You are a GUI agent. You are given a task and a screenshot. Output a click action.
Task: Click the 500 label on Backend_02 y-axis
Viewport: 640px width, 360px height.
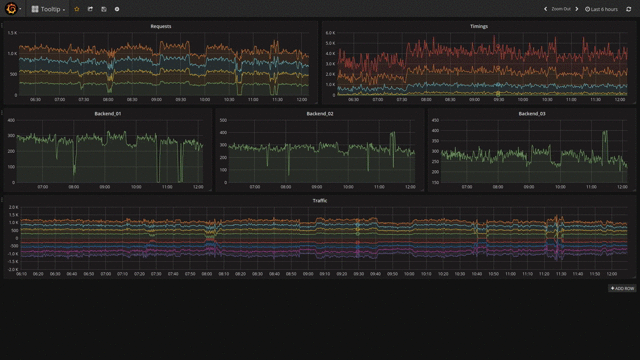tap(223, 120)
